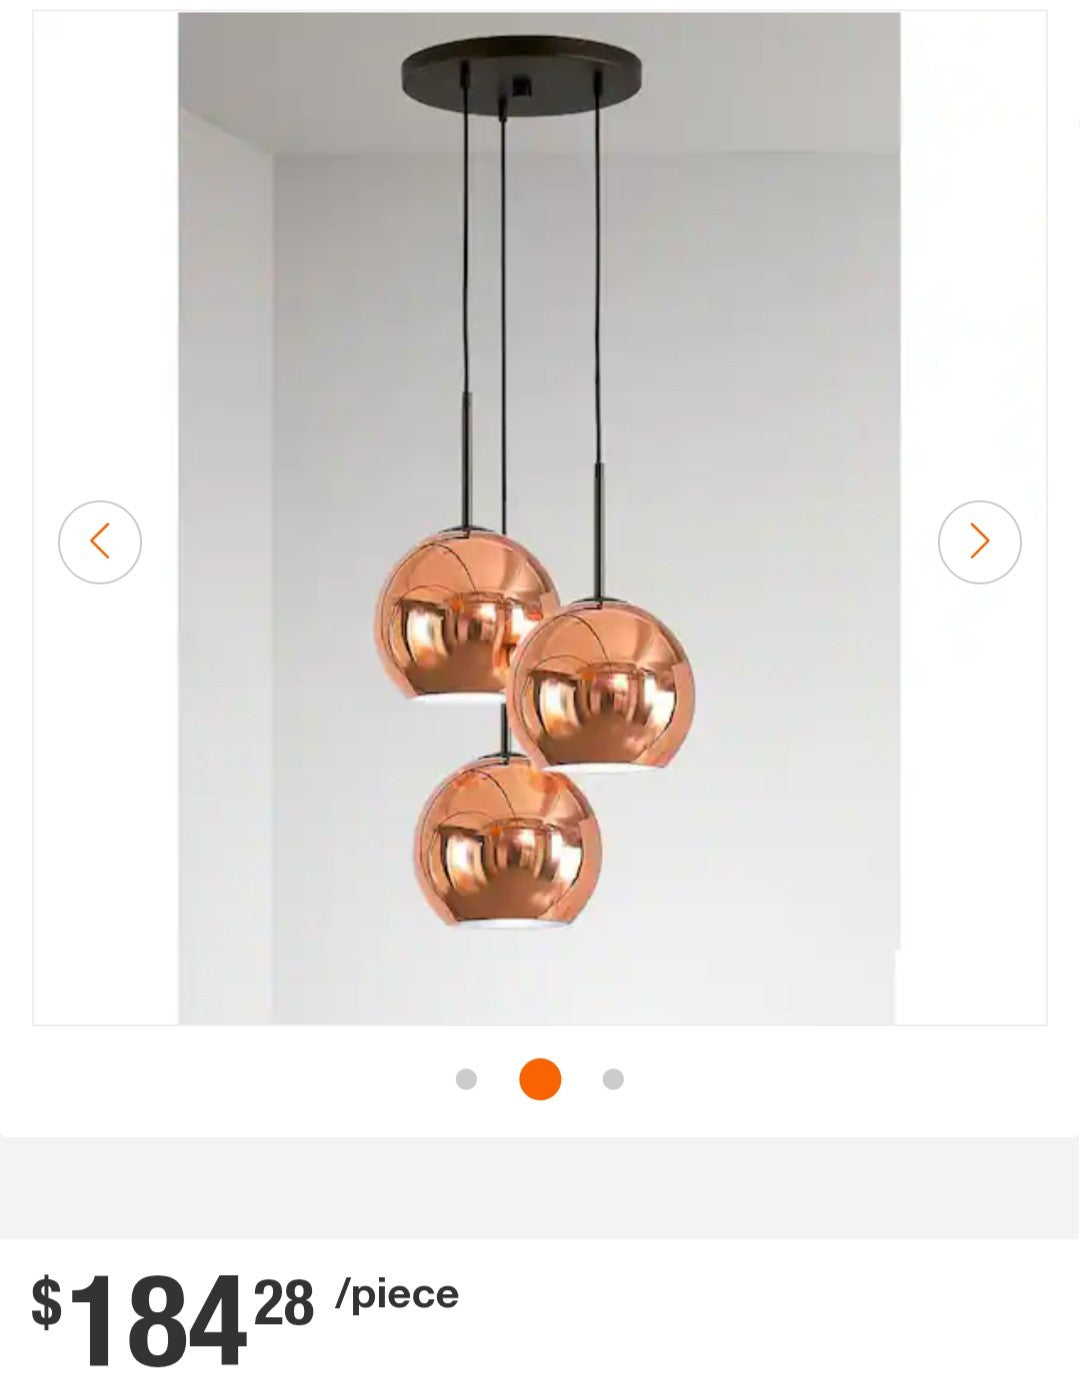This screenshot has height=1395, width=1080.
Task: Select the first carousel dot
Action: coord(466,1079)
